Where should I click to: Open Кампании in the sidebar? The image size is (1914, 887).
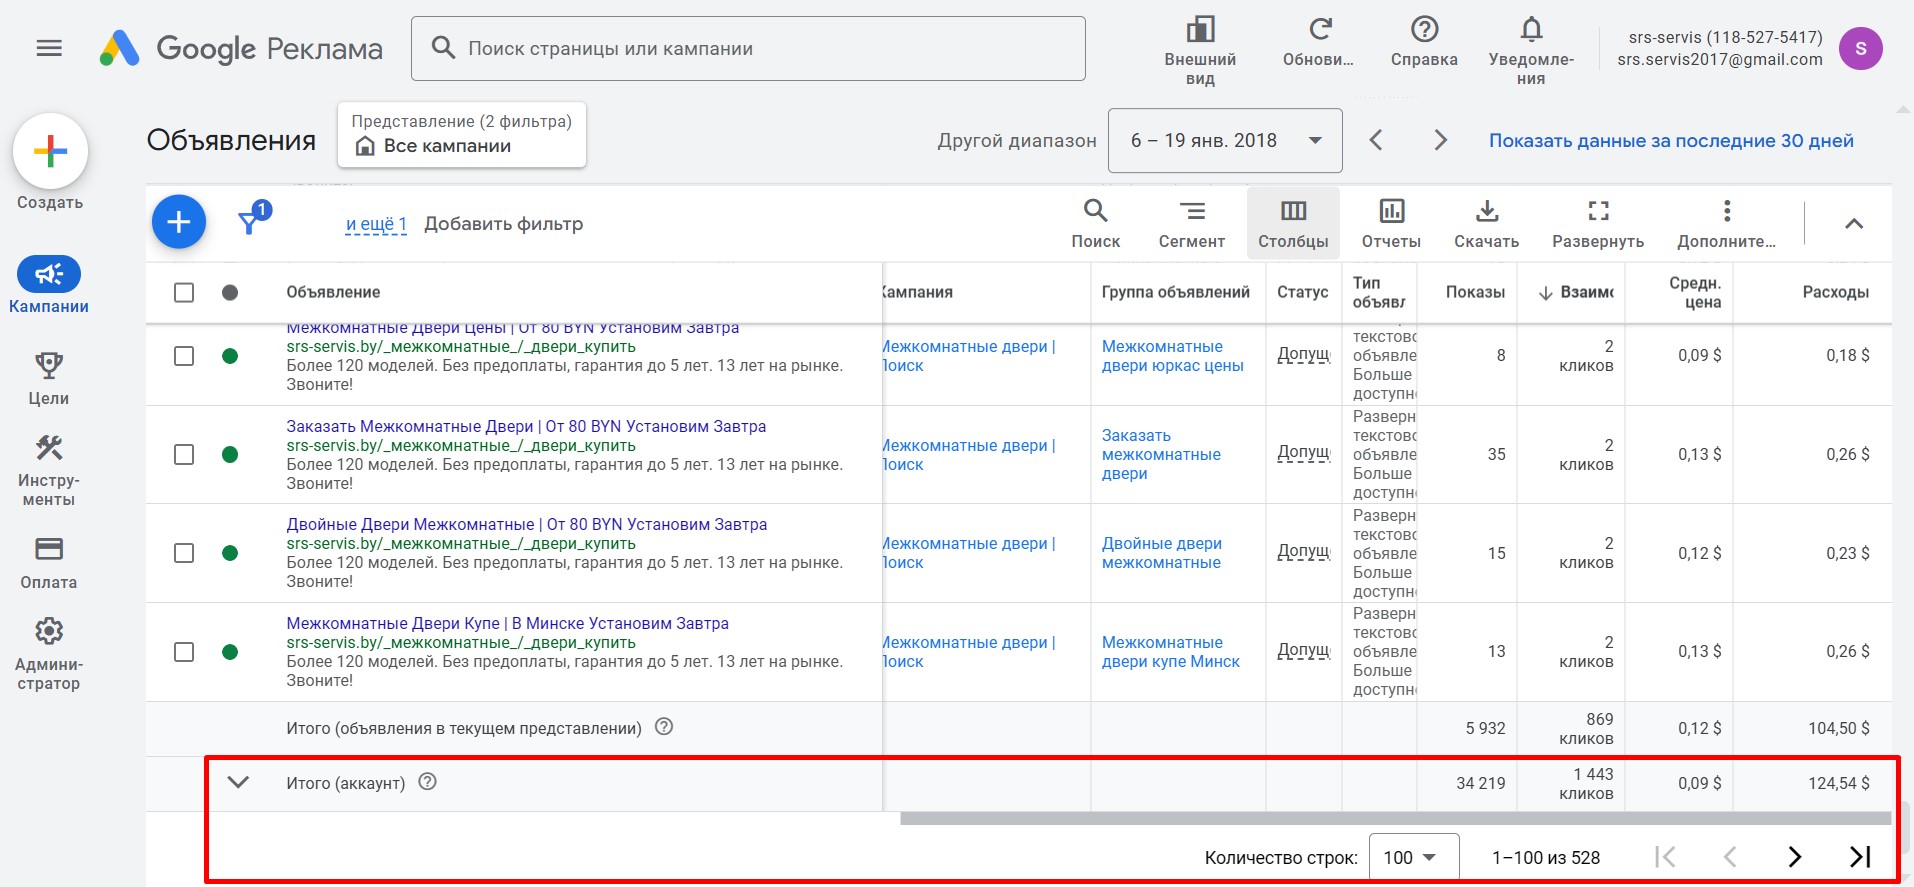[49, 285]
